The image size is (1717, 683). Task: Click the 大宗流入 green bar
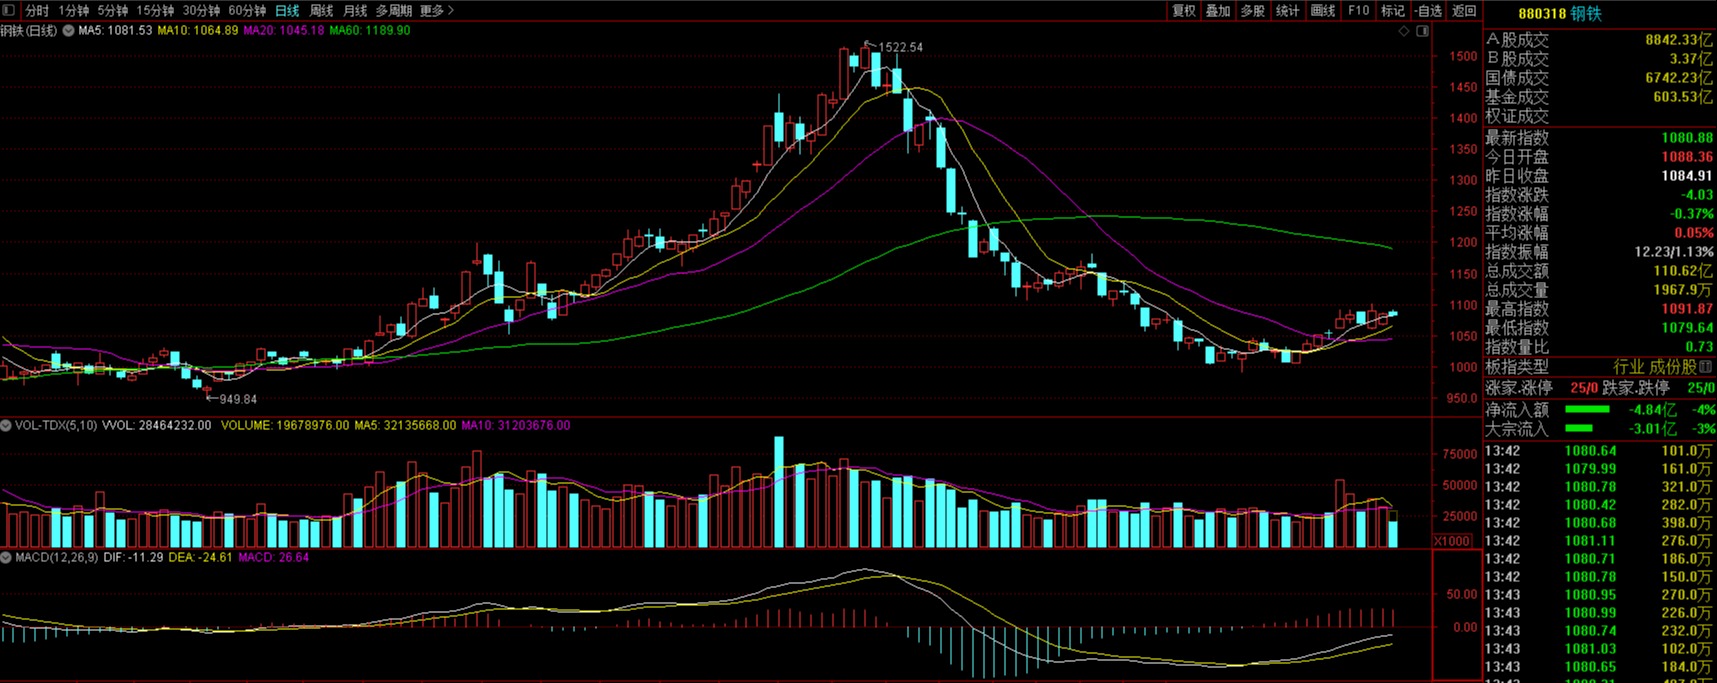1578,428
